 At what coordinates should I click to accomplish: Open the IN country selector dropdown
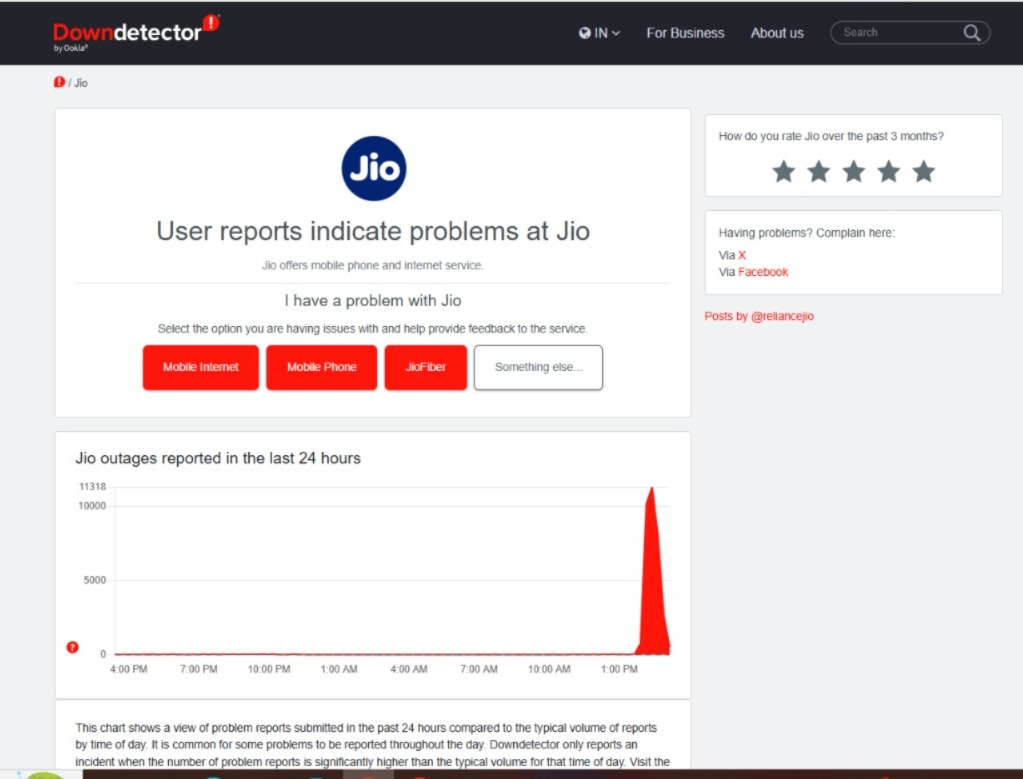click(599, 33)
